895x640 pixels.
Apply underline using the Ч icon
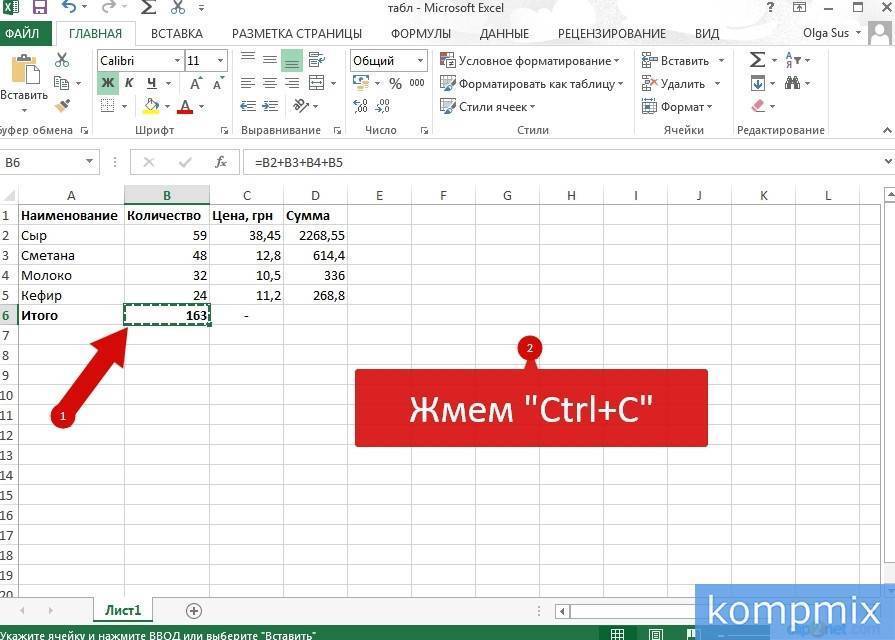tap(152, 82)
